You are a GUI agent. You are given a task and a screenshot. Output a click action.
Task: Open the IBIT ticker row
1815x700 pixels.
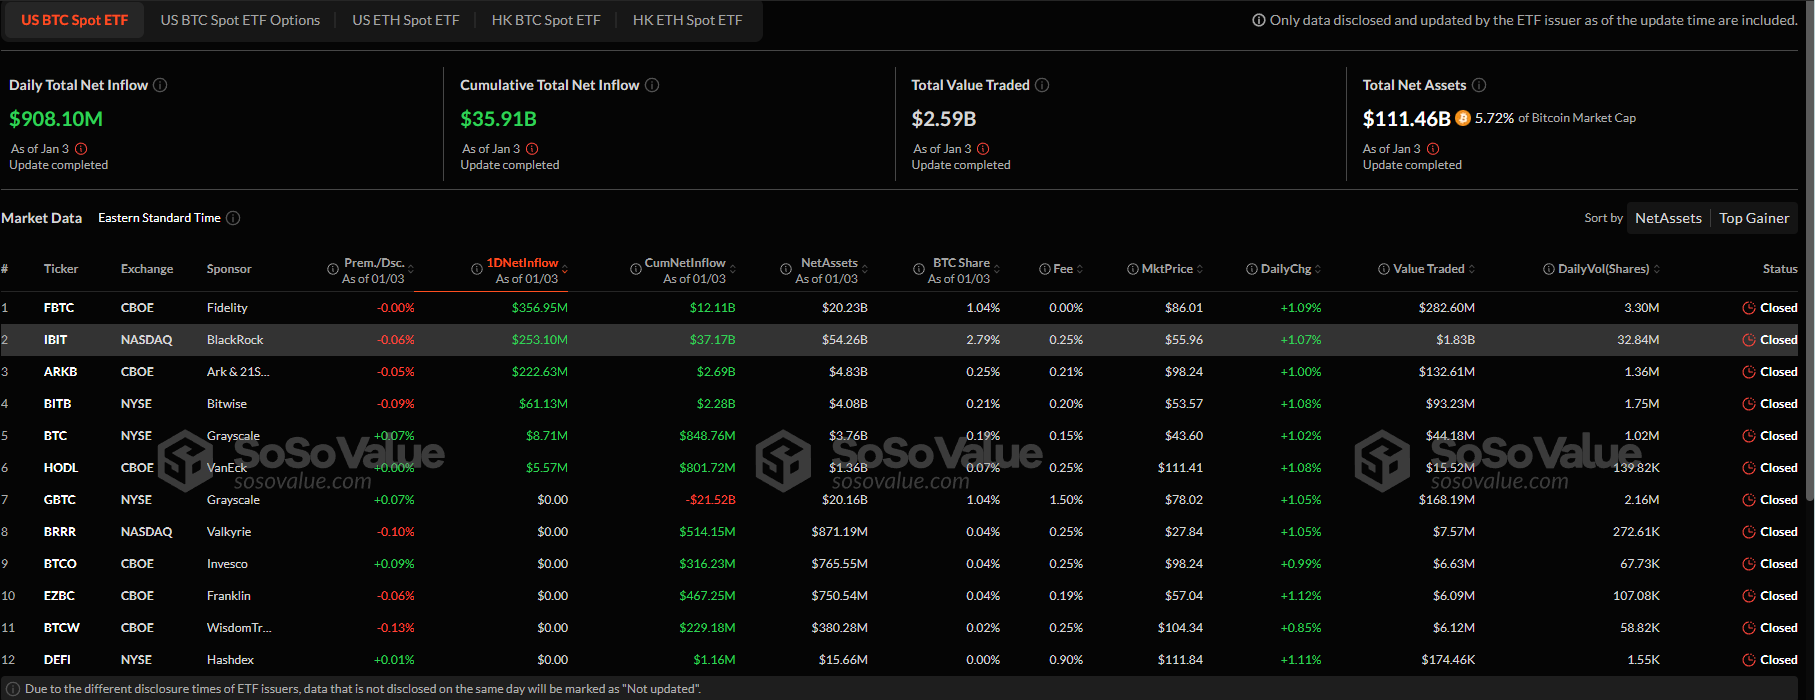pyautogui.click(x=56, y=340)
